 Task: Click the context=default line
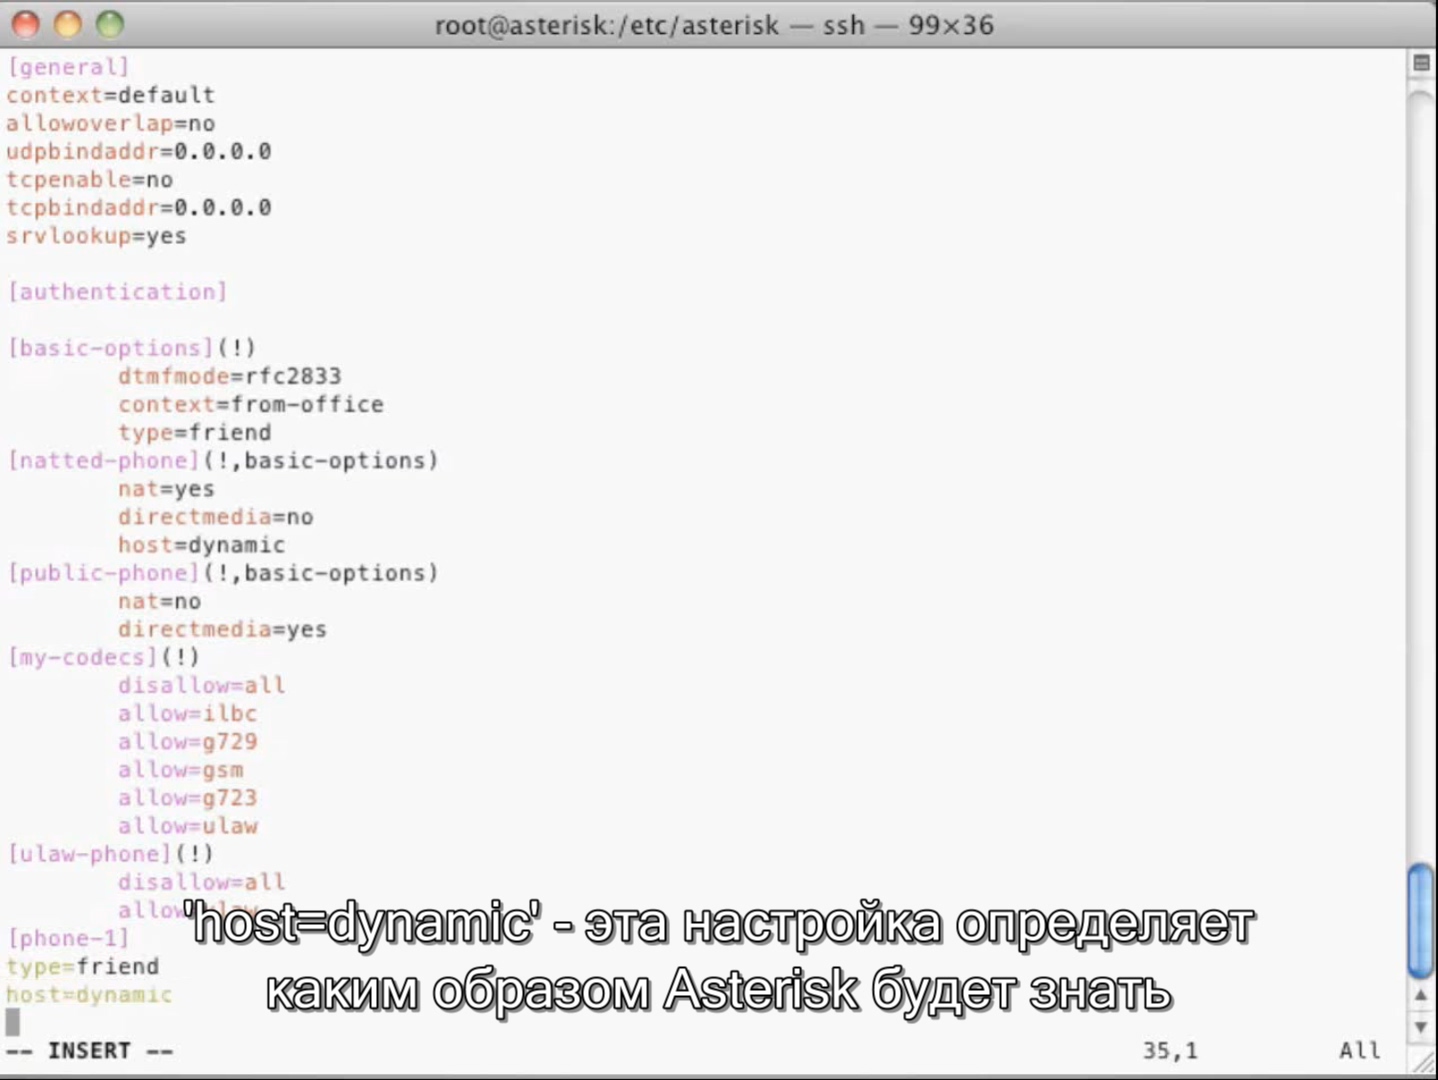(110, 95)
